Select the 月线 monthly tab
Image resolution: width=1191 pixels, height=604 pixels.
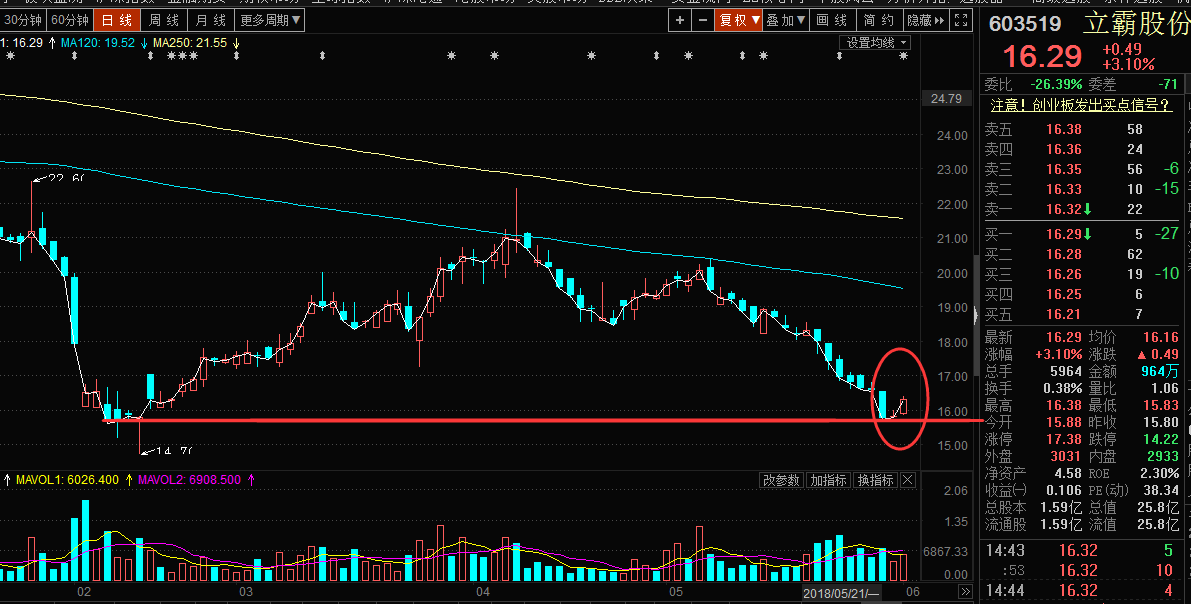point(210,20)
